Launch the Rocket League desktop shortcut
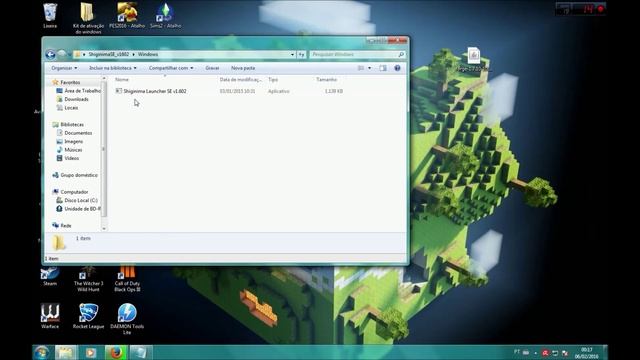 (89, 316)
